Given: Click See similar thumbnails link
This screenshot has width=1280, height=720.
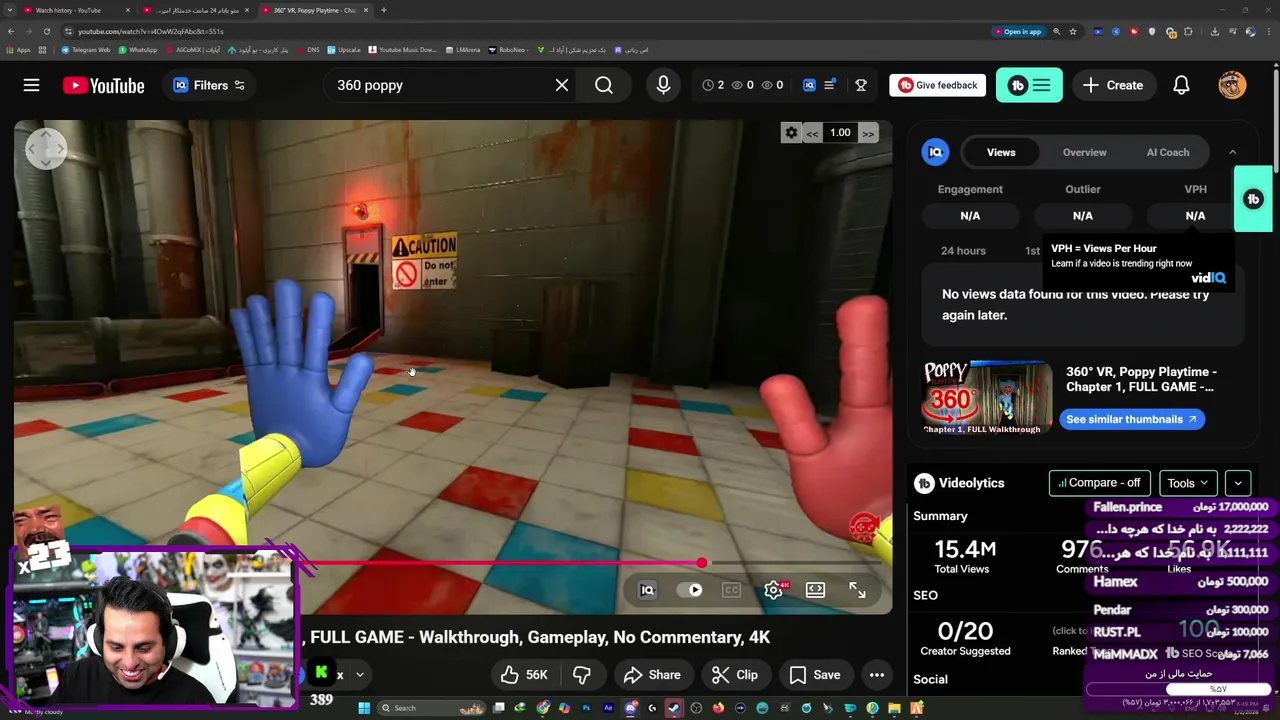Looking at the screenshot, I should 1131,419.
